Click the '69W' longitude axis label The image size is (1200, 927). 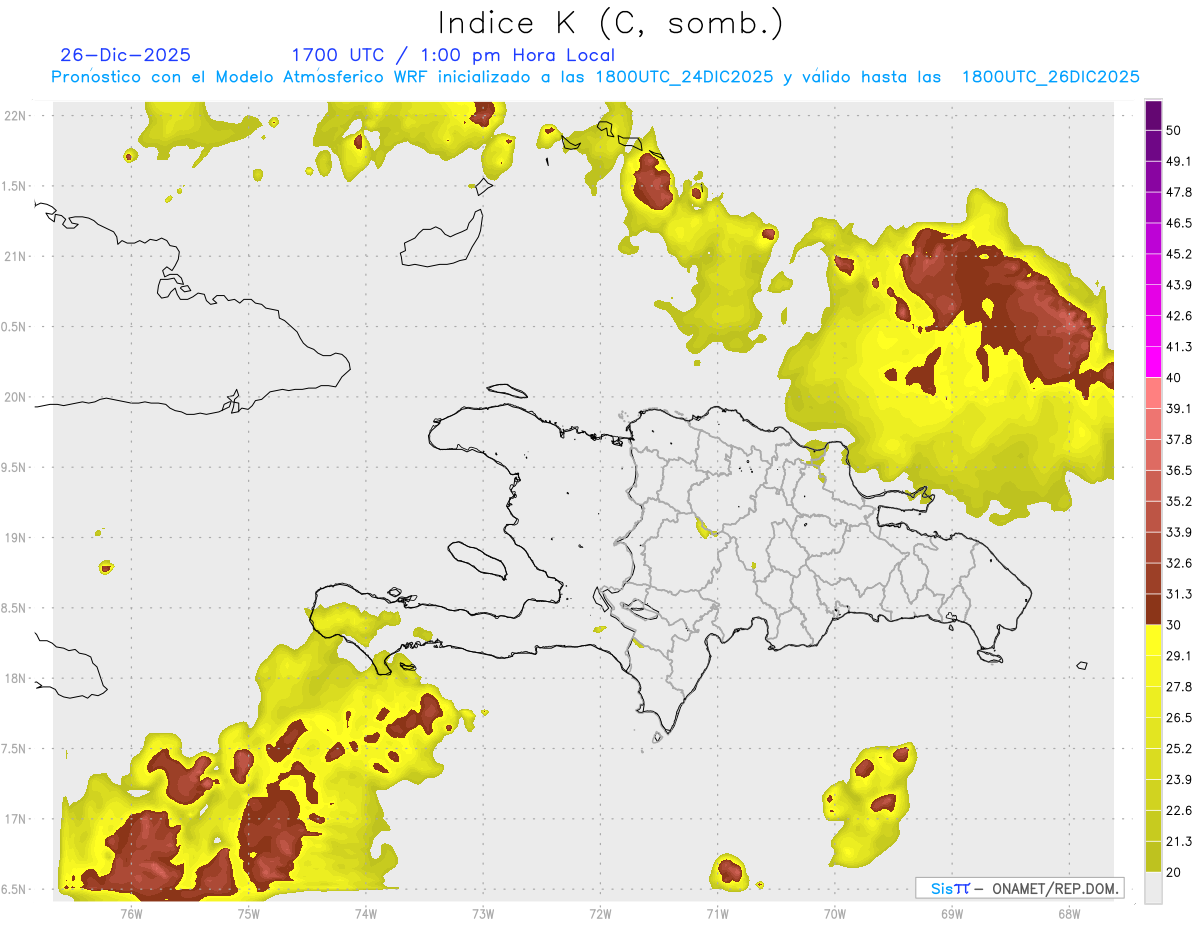(x=951, y=913)
